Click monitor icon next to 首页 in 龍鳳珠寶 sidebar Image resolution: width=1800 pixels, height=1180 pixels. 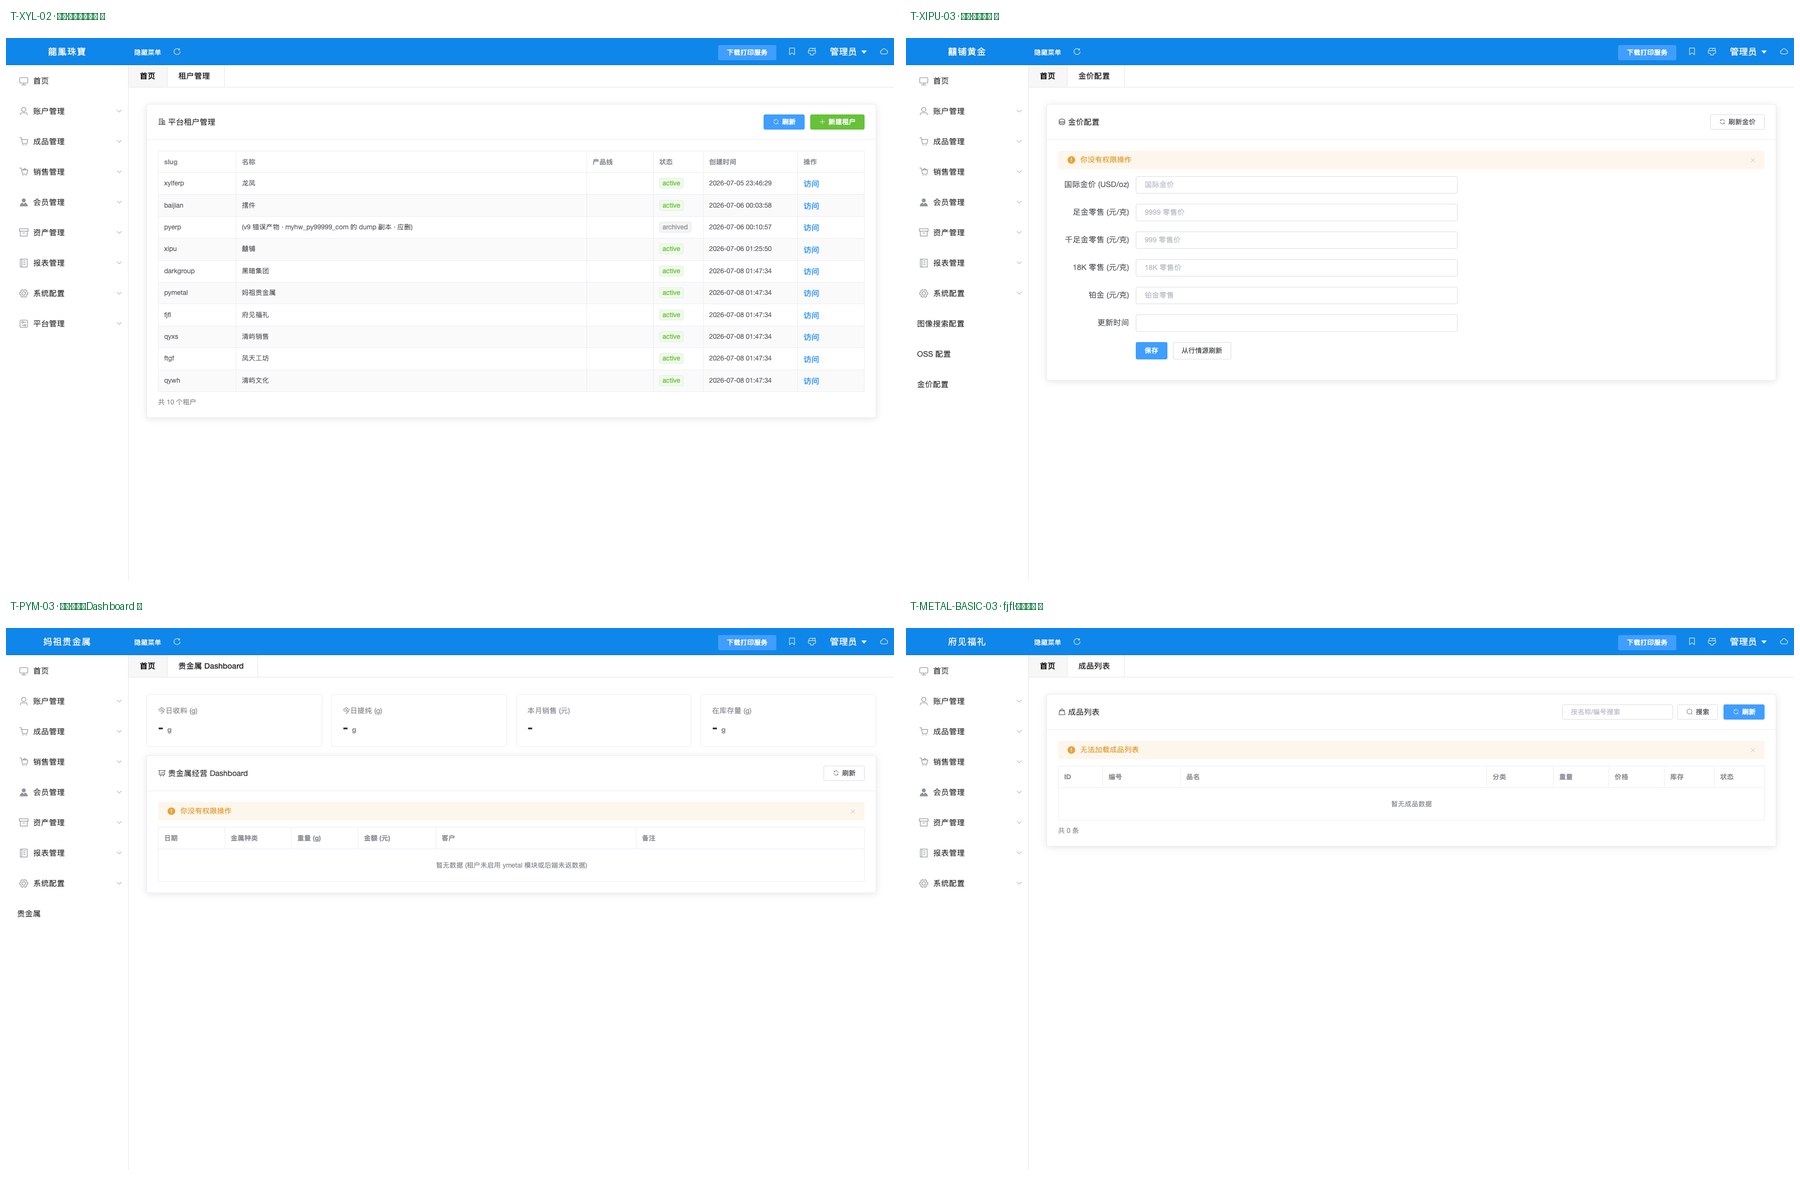click(24, 81)
